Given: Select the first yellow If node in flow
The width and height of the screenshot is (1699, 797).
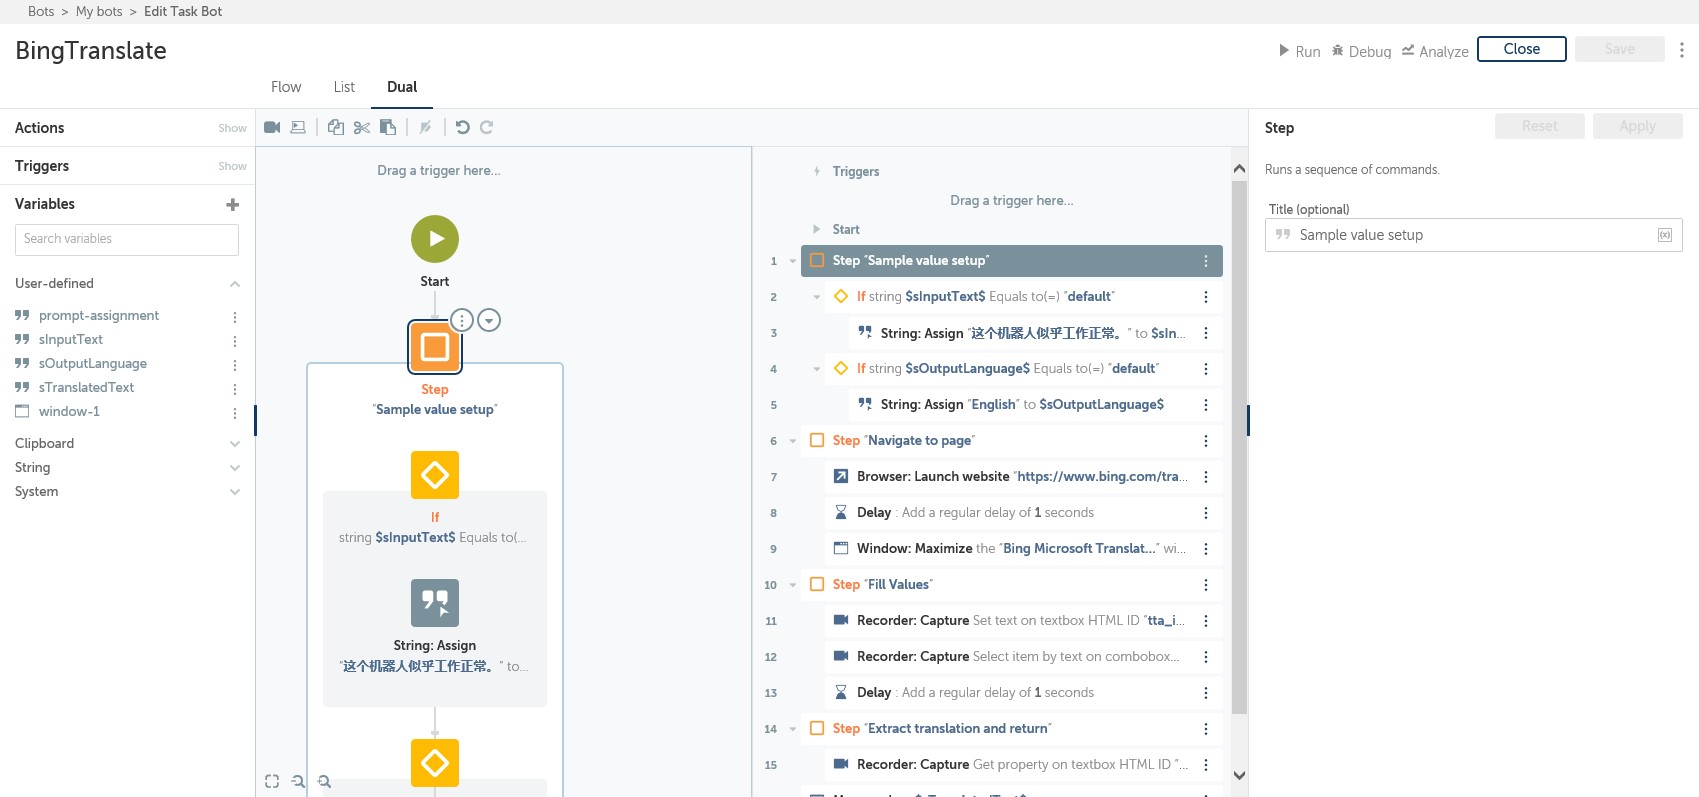Looking at the screenshot, I should [435, 475].
